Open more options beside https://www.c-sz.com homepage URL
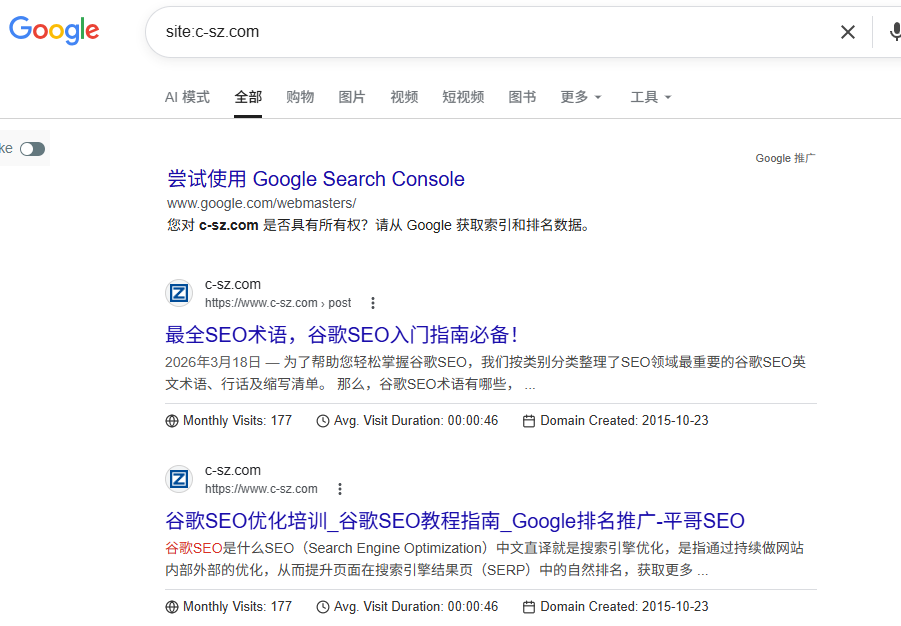 coord(340,489)
